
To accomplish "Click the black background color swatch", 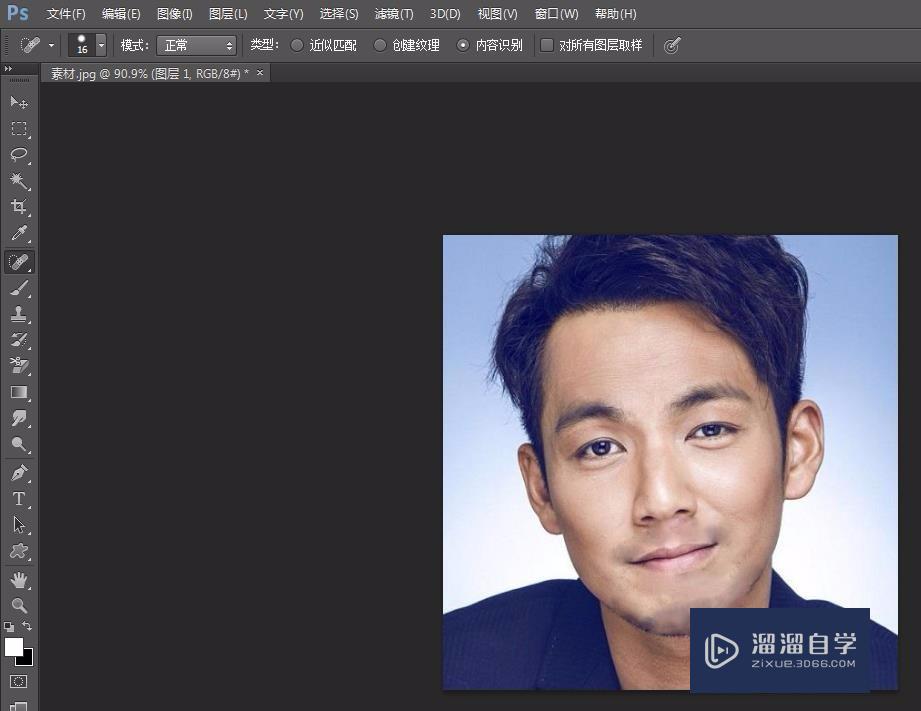I will 28,660.
